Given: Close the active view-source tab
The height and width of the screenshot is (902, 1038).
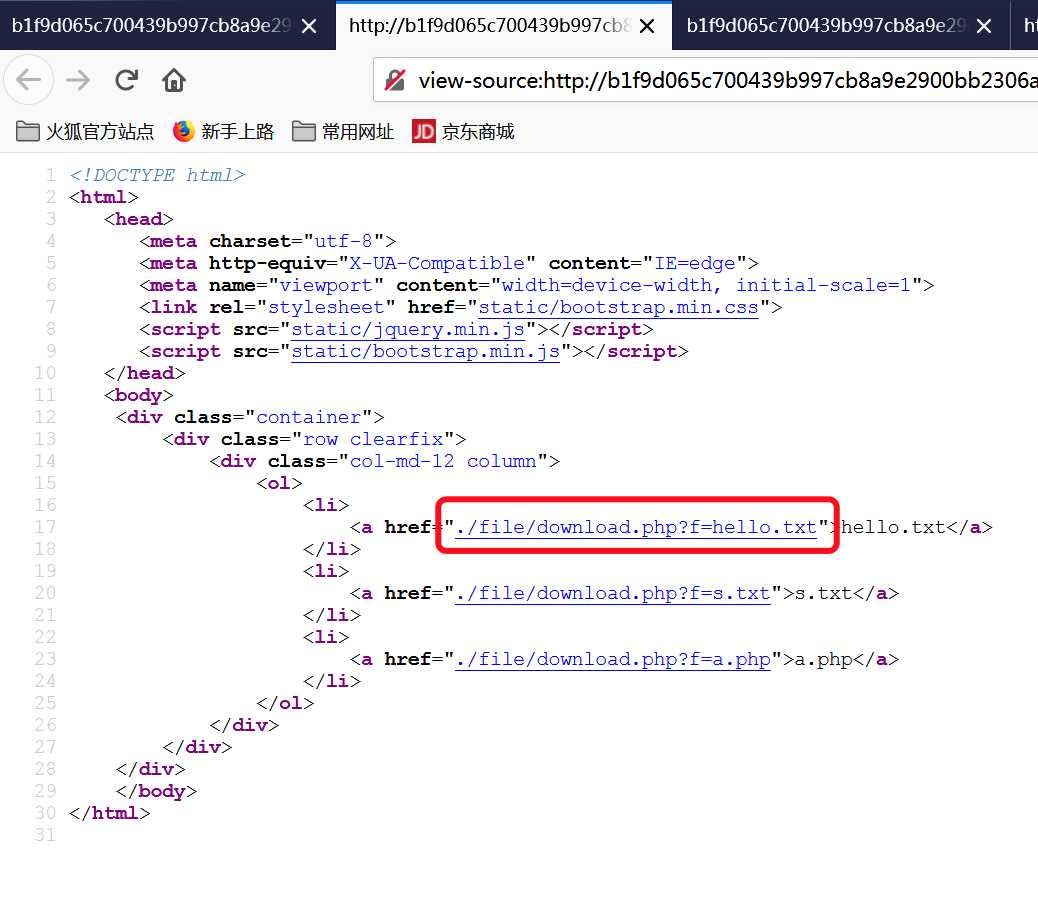Looking at the screenshot, I should click(x=647, y=26).
